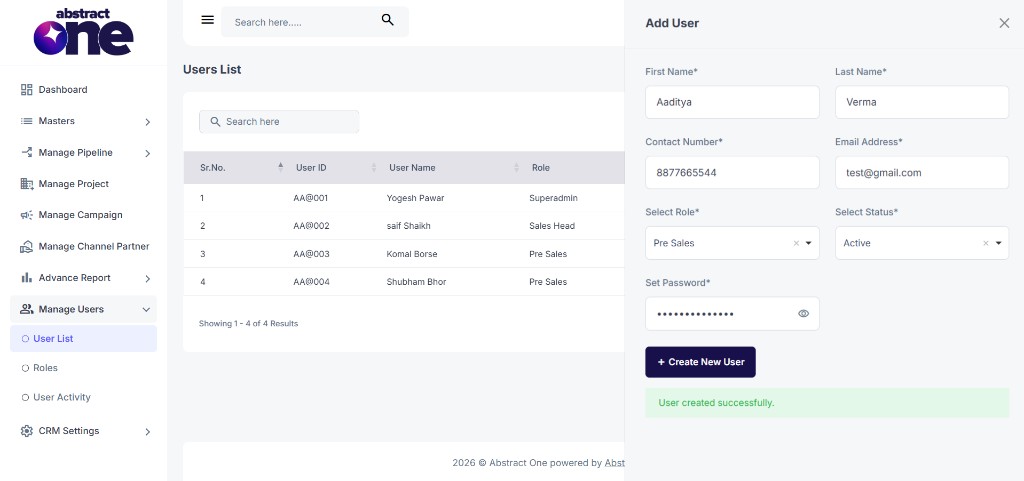The height and width of the screenshot is (481, 1024).
Task: Click the Contact Number field
Action: [x=732, y=172]
